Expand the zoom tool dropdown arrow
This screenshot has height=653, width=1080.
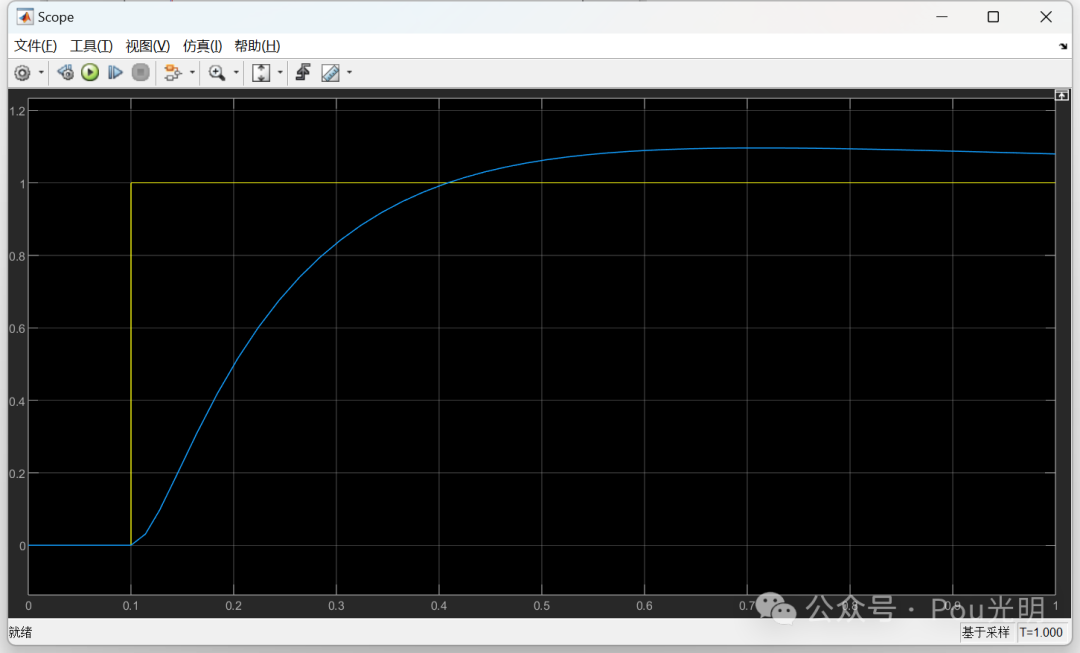(236, 72)
